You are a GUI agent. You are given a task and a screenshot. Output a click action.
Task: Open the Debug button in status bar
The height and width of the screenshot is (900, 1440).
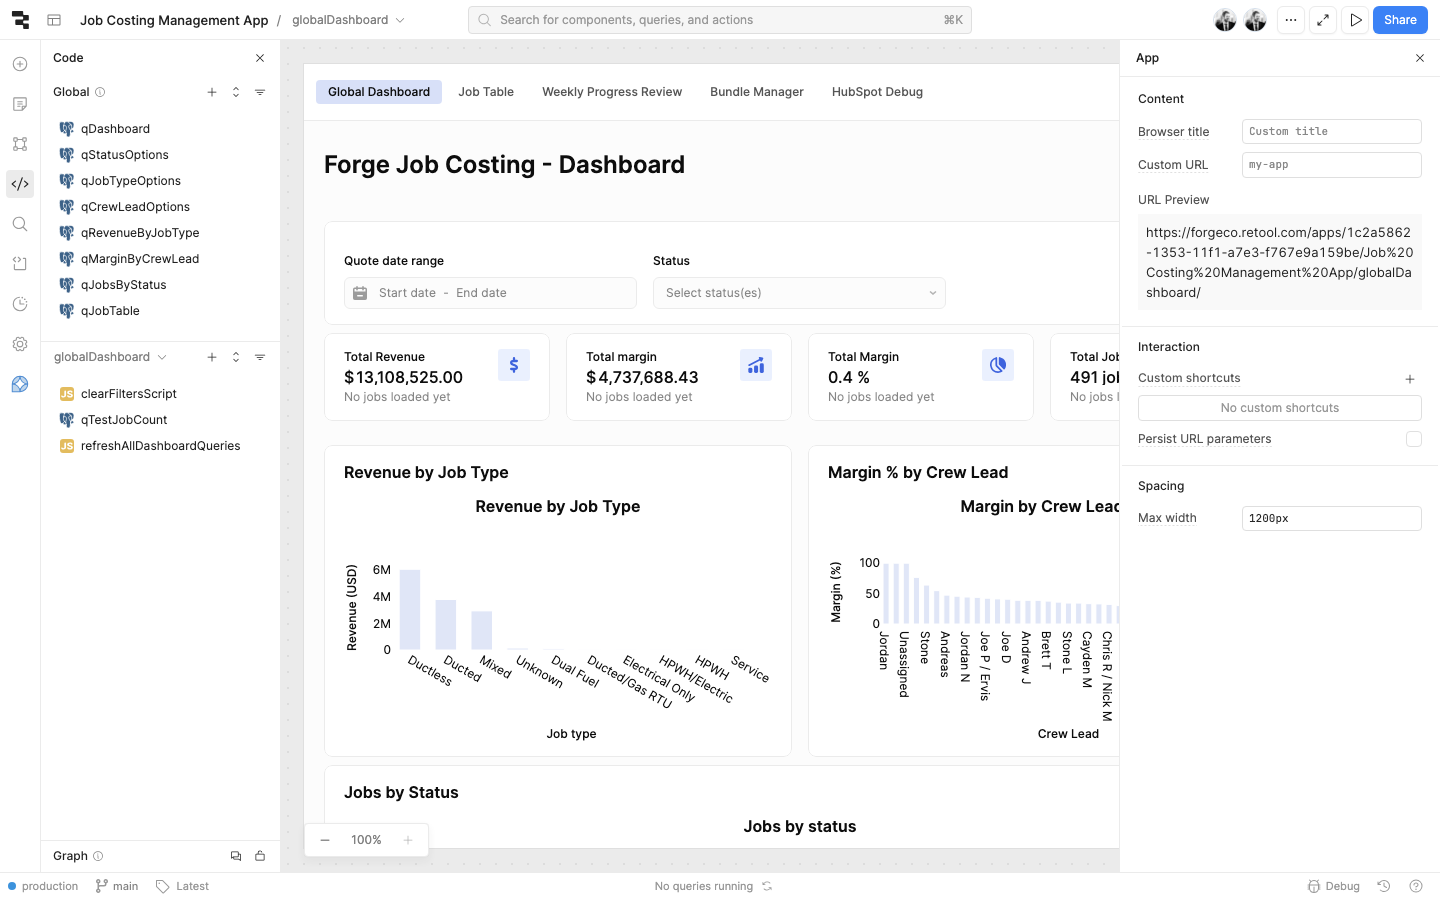1333,886
